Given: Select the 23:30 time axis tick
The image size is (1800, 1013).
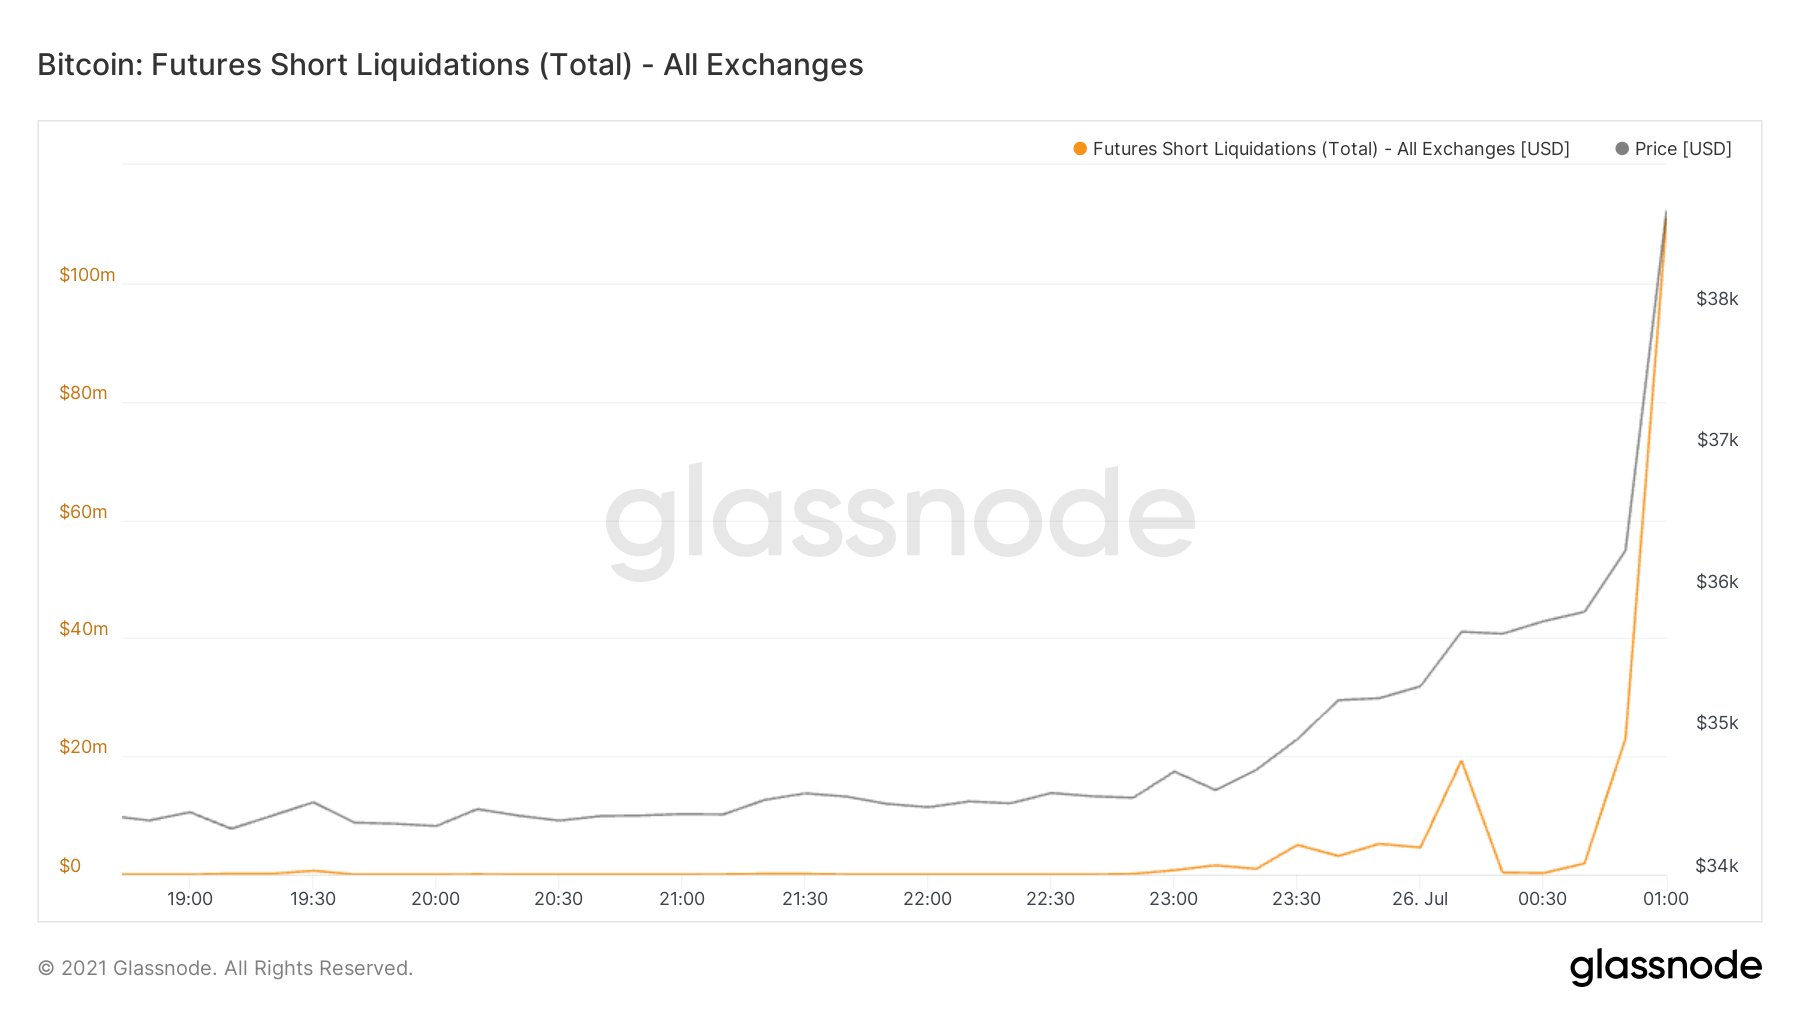Looking at the screenshot, I should point(1296,899).
